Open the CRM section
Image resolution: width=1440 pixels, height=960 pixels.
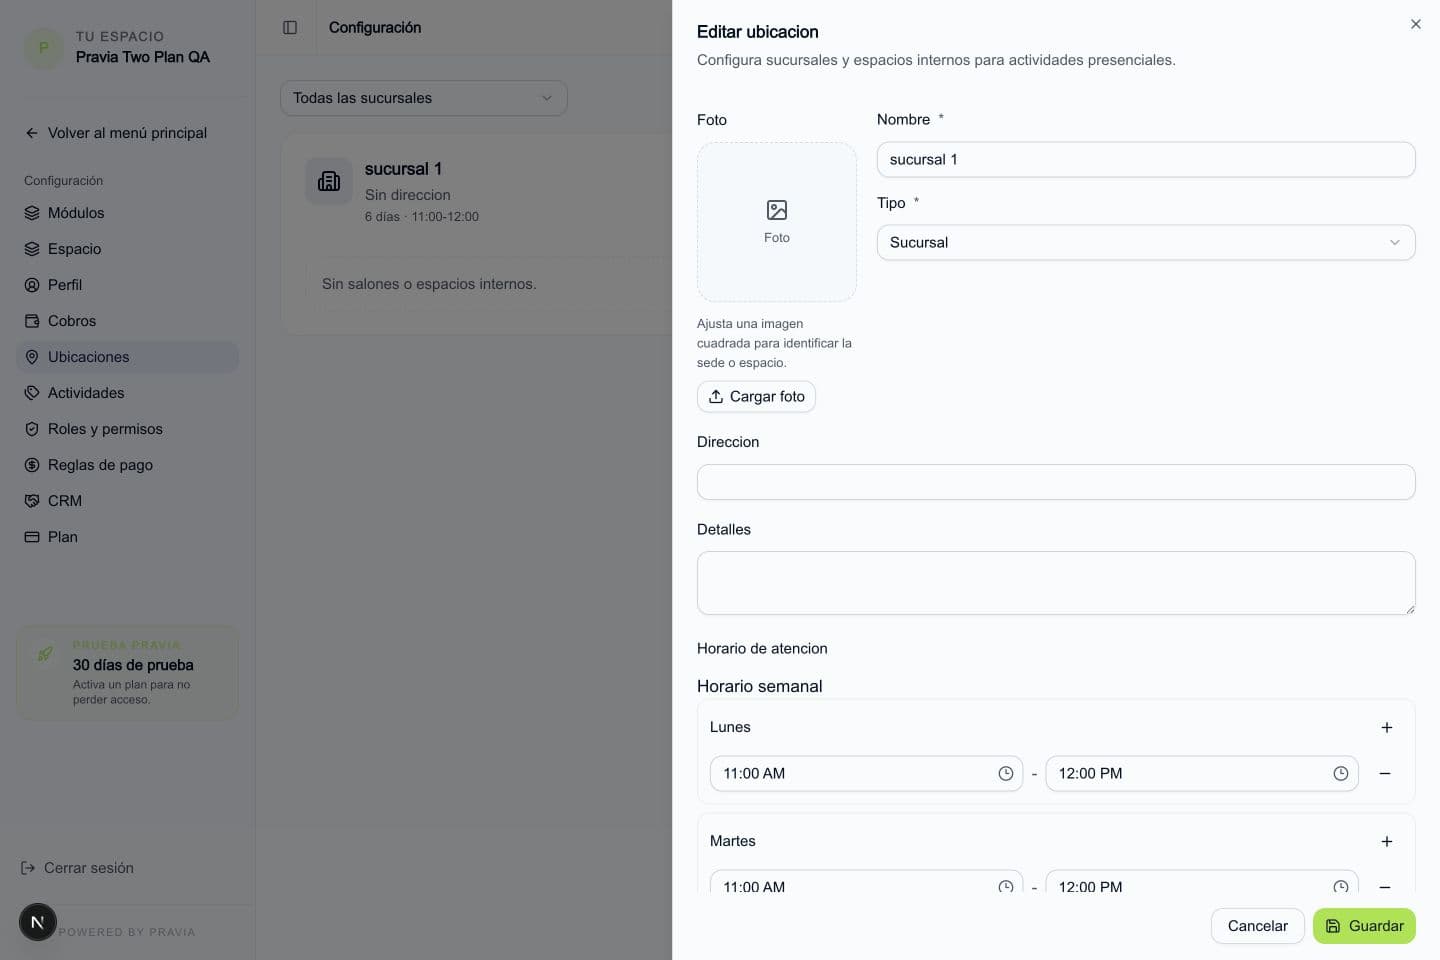tap(128, 501)
